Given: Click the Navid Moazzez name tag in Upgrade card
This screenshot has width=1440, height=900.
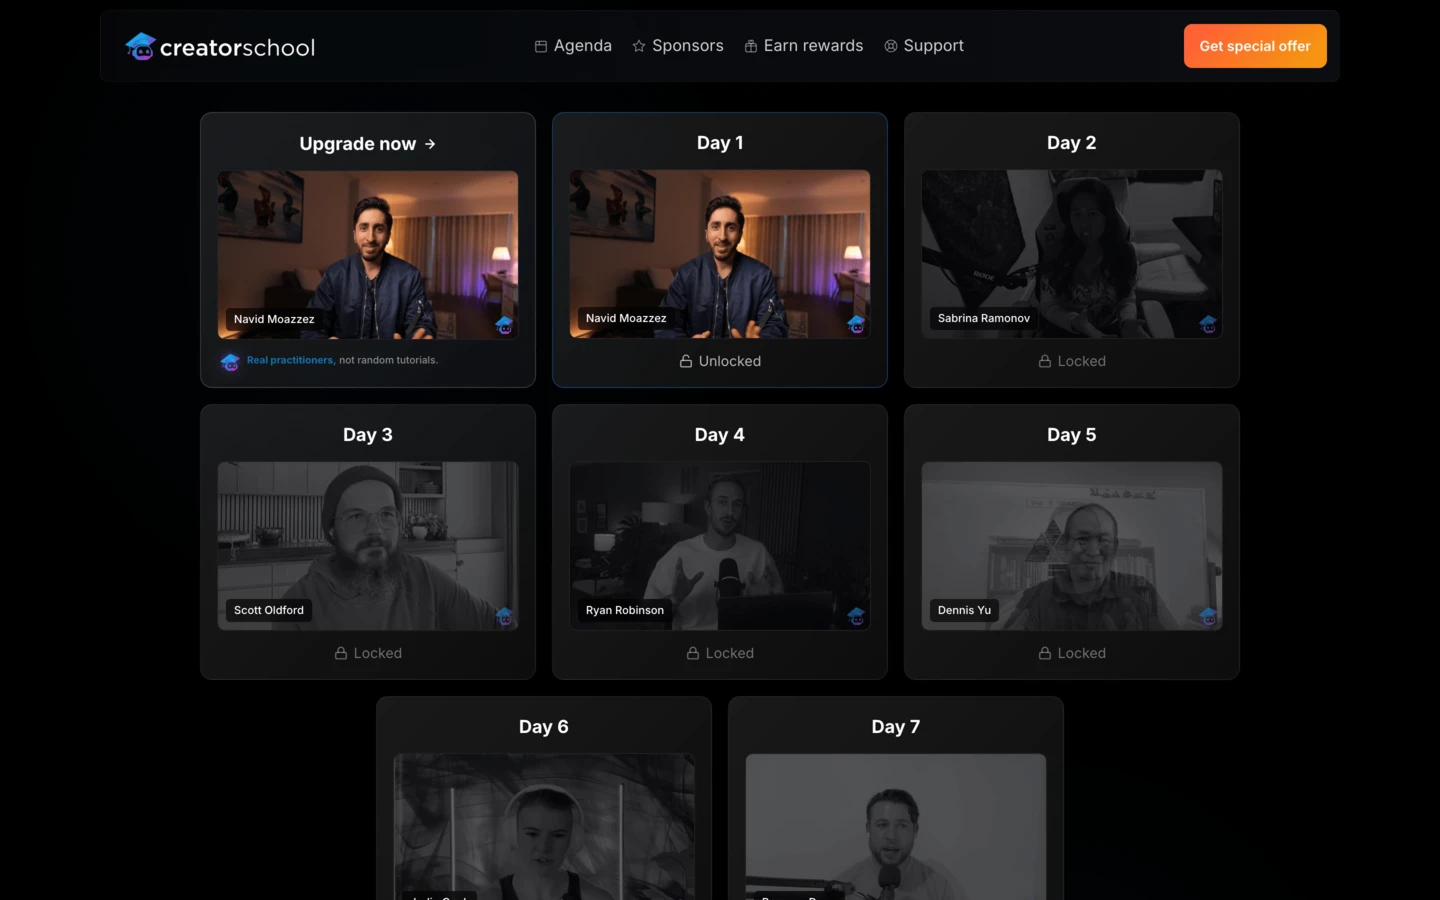Looking at the screenshot, I should (274, 319).
